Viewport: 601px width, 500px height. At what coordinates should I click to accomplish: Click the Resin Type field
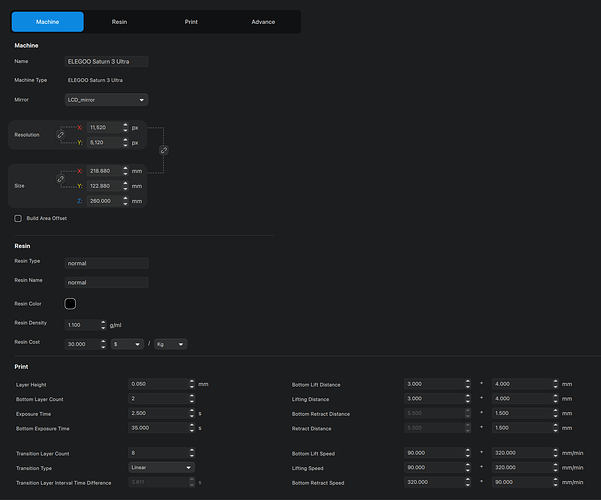pyautogui.click(x=107, y=263)
